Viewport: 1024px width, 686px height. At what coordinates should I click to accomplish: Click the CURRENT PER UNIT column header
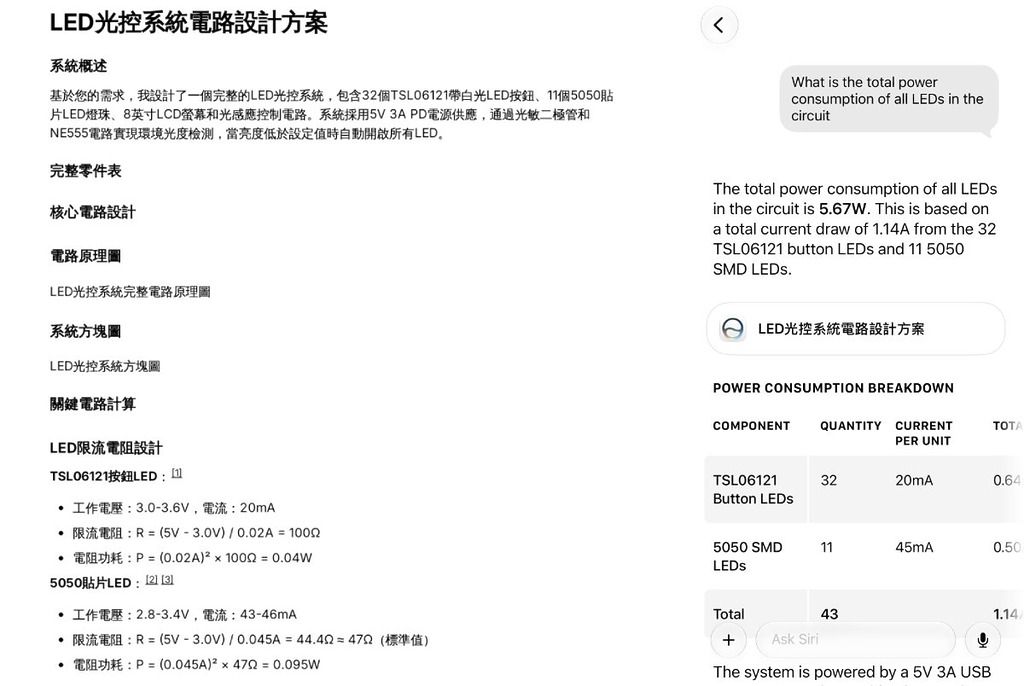pos(924,433)
